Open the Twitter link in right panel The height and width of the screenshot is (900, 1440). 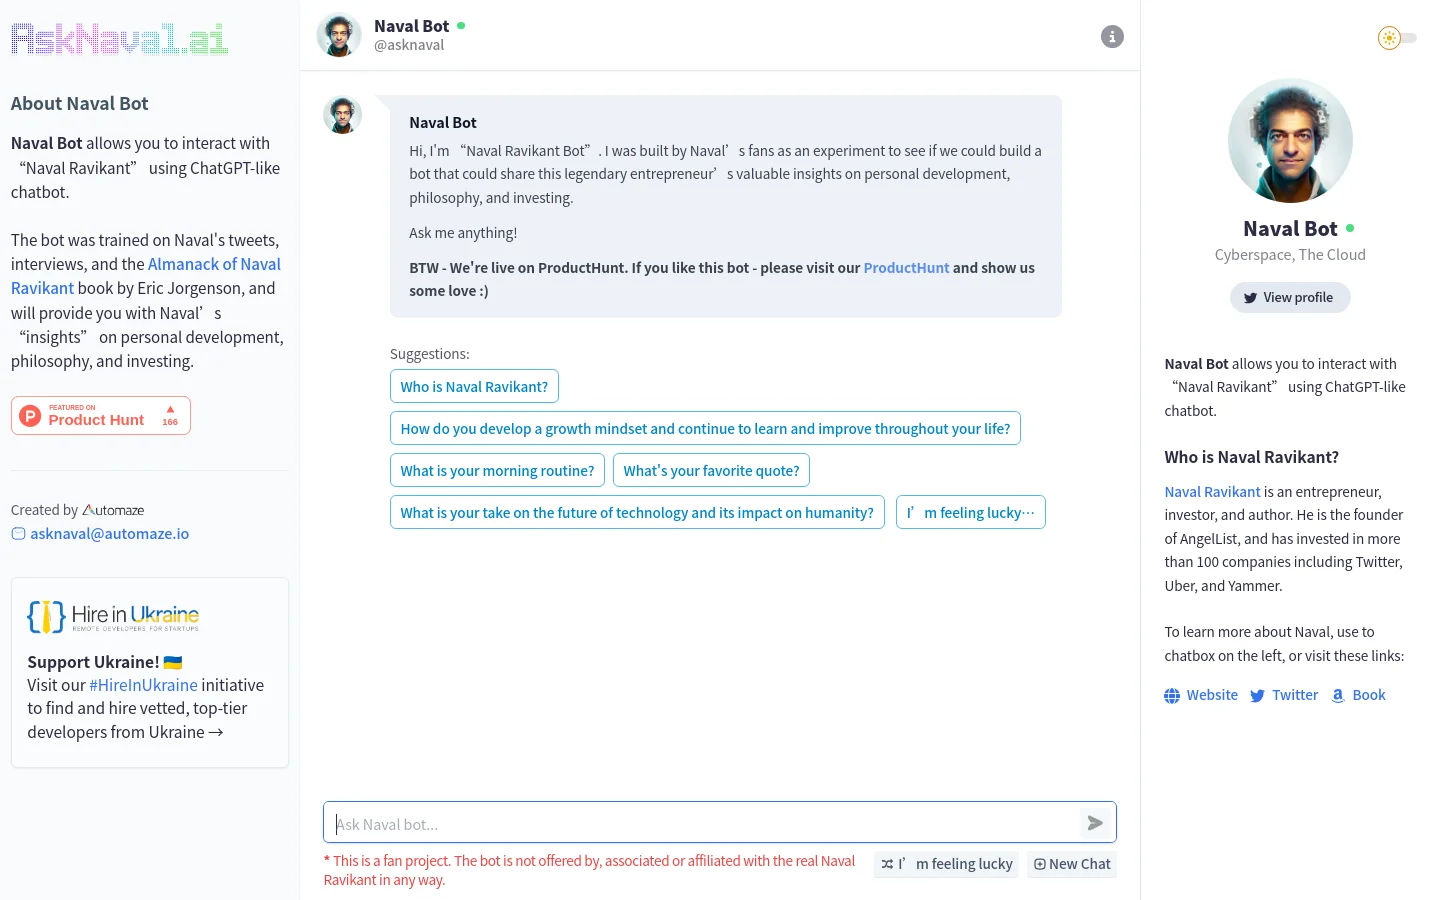coord(1284,695)
